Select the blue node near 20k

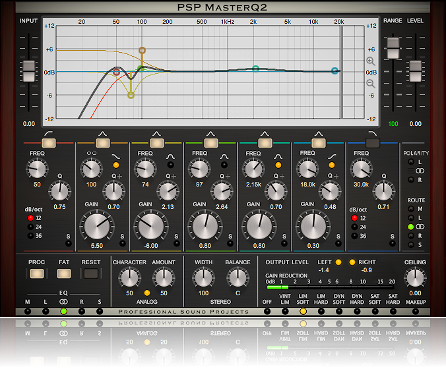[335, 71]
